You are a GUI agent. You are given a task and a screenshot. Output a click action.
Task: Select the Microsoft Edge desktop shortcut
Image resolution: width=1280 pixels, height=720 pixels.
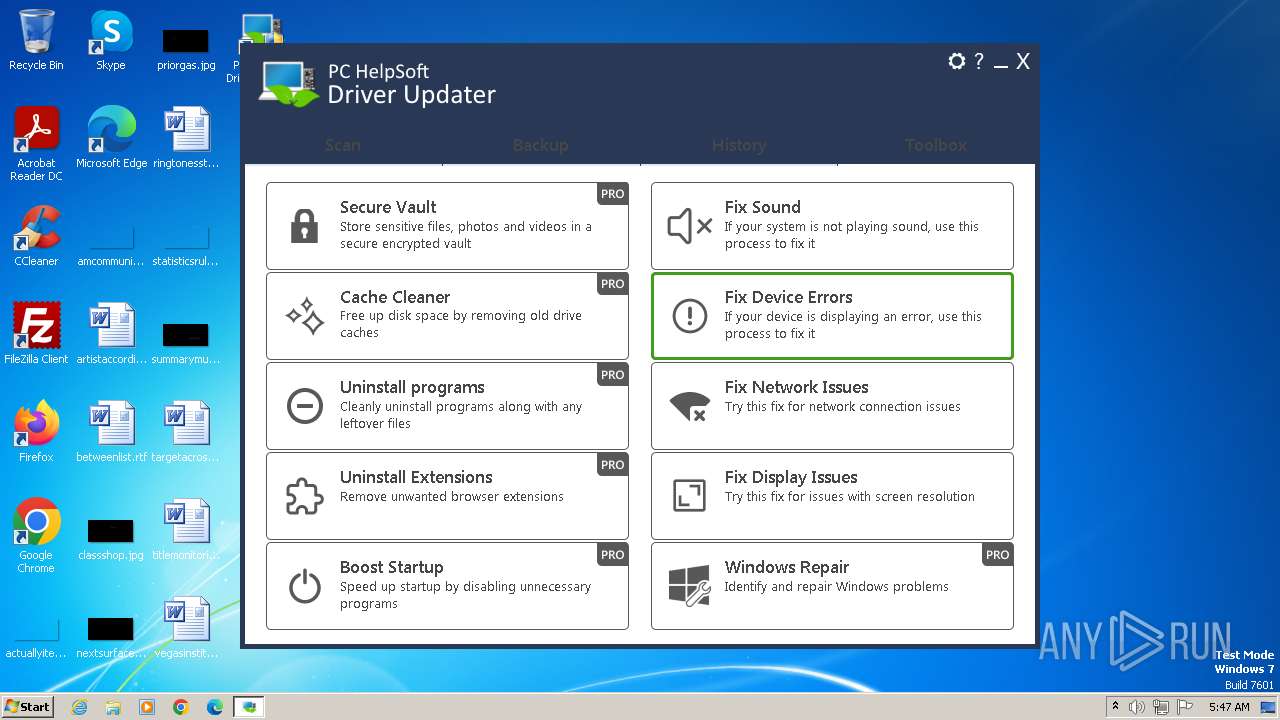111,138
